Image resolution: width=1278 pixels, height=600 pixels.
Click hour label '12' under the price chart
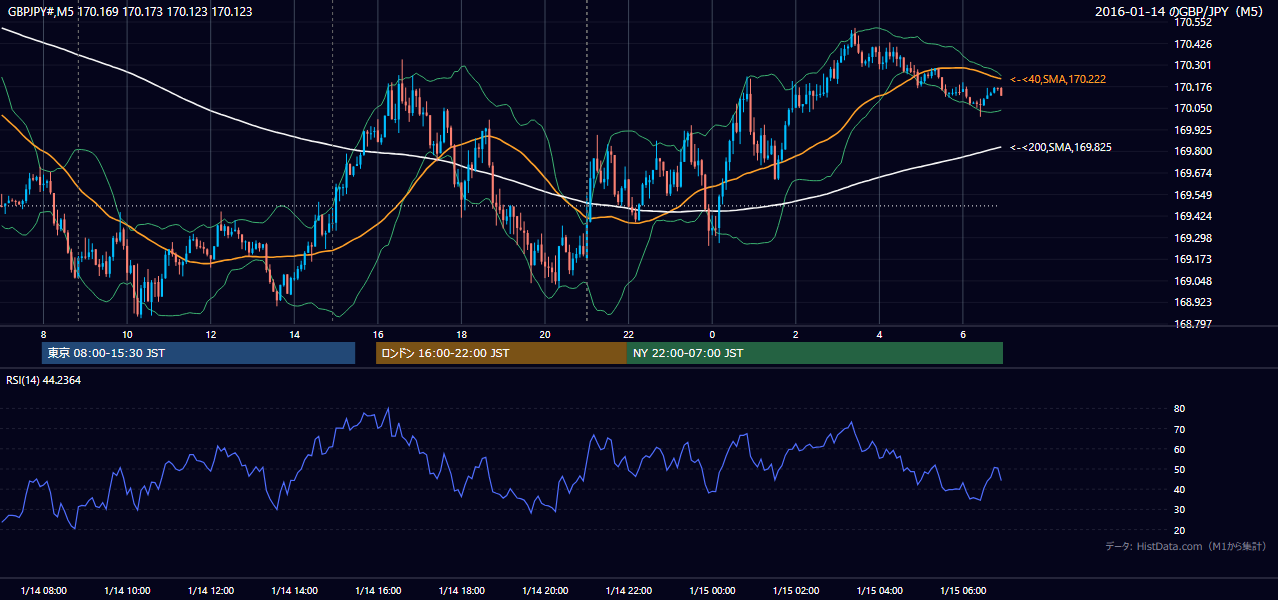[211, 334]
